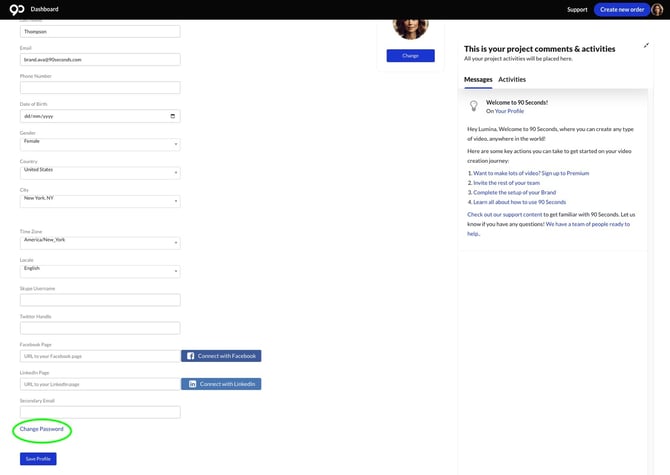670x475 pixels.
Task: Click the Twitter Handle input field
Action: 100,328
